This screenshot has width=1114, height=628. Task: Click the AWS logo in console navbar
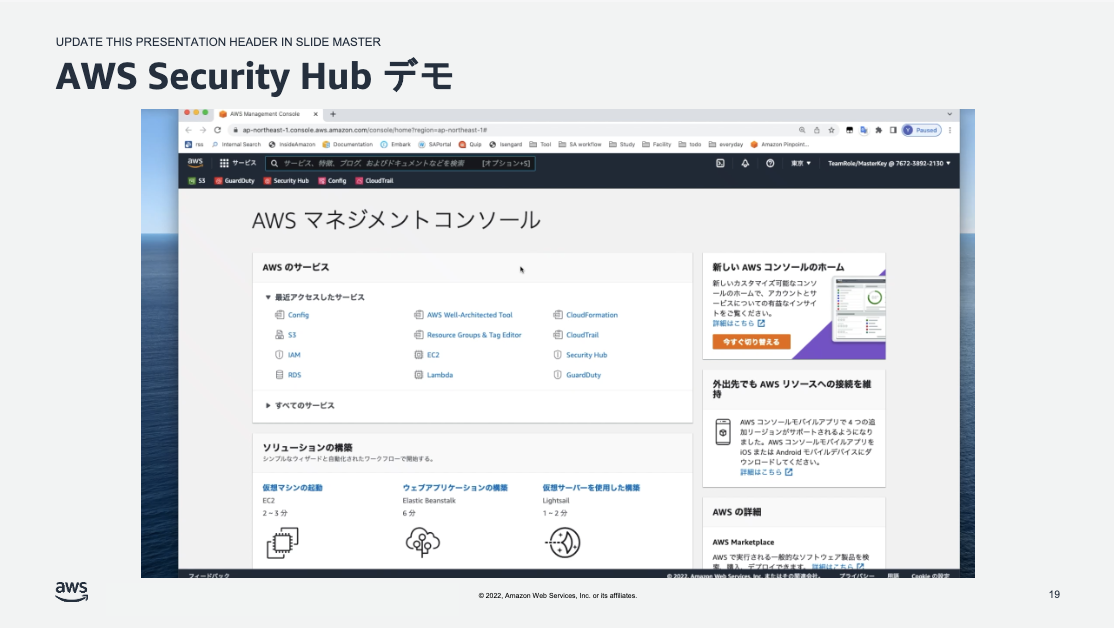[x=195, y=163]
